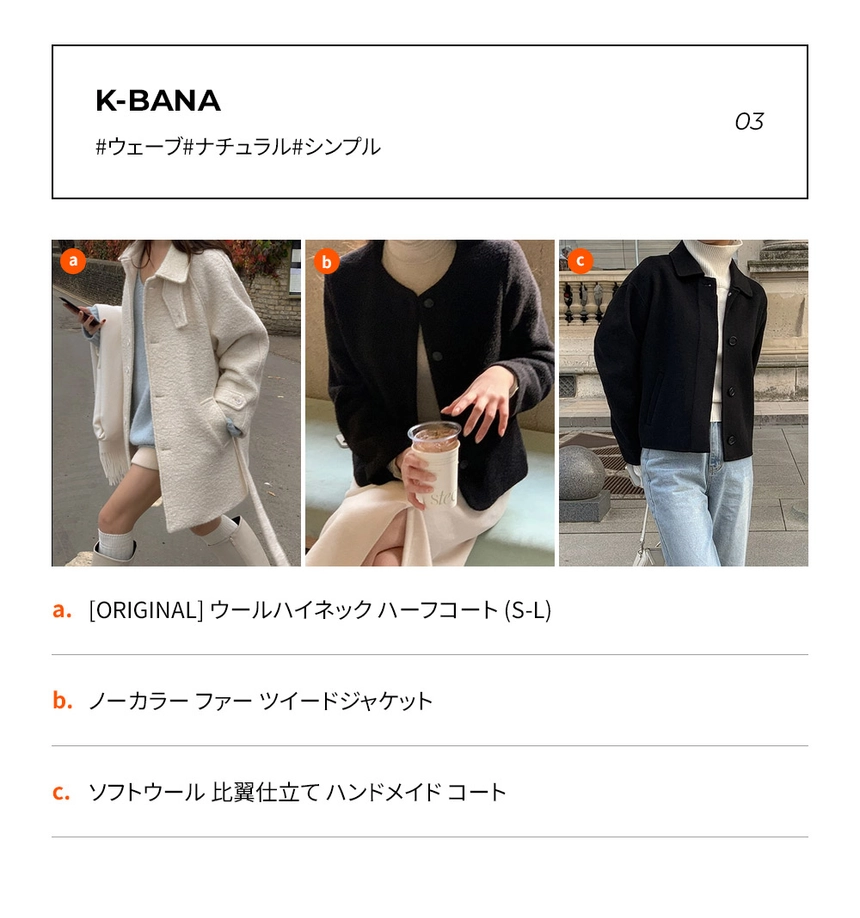Image resolution: width=860 pixels, height=918 pixels.
Task: Select the hashtag line #ウェーブ#ナチュラル#シンプル
Action: point(238,146)
